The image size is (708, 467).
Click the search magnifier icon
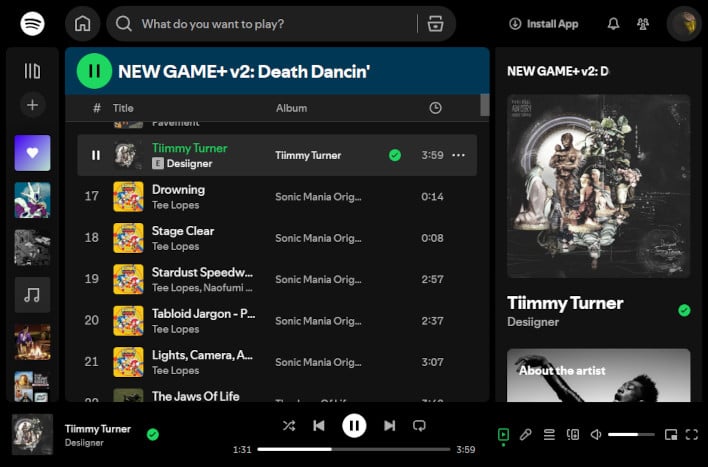pos(124,23)
